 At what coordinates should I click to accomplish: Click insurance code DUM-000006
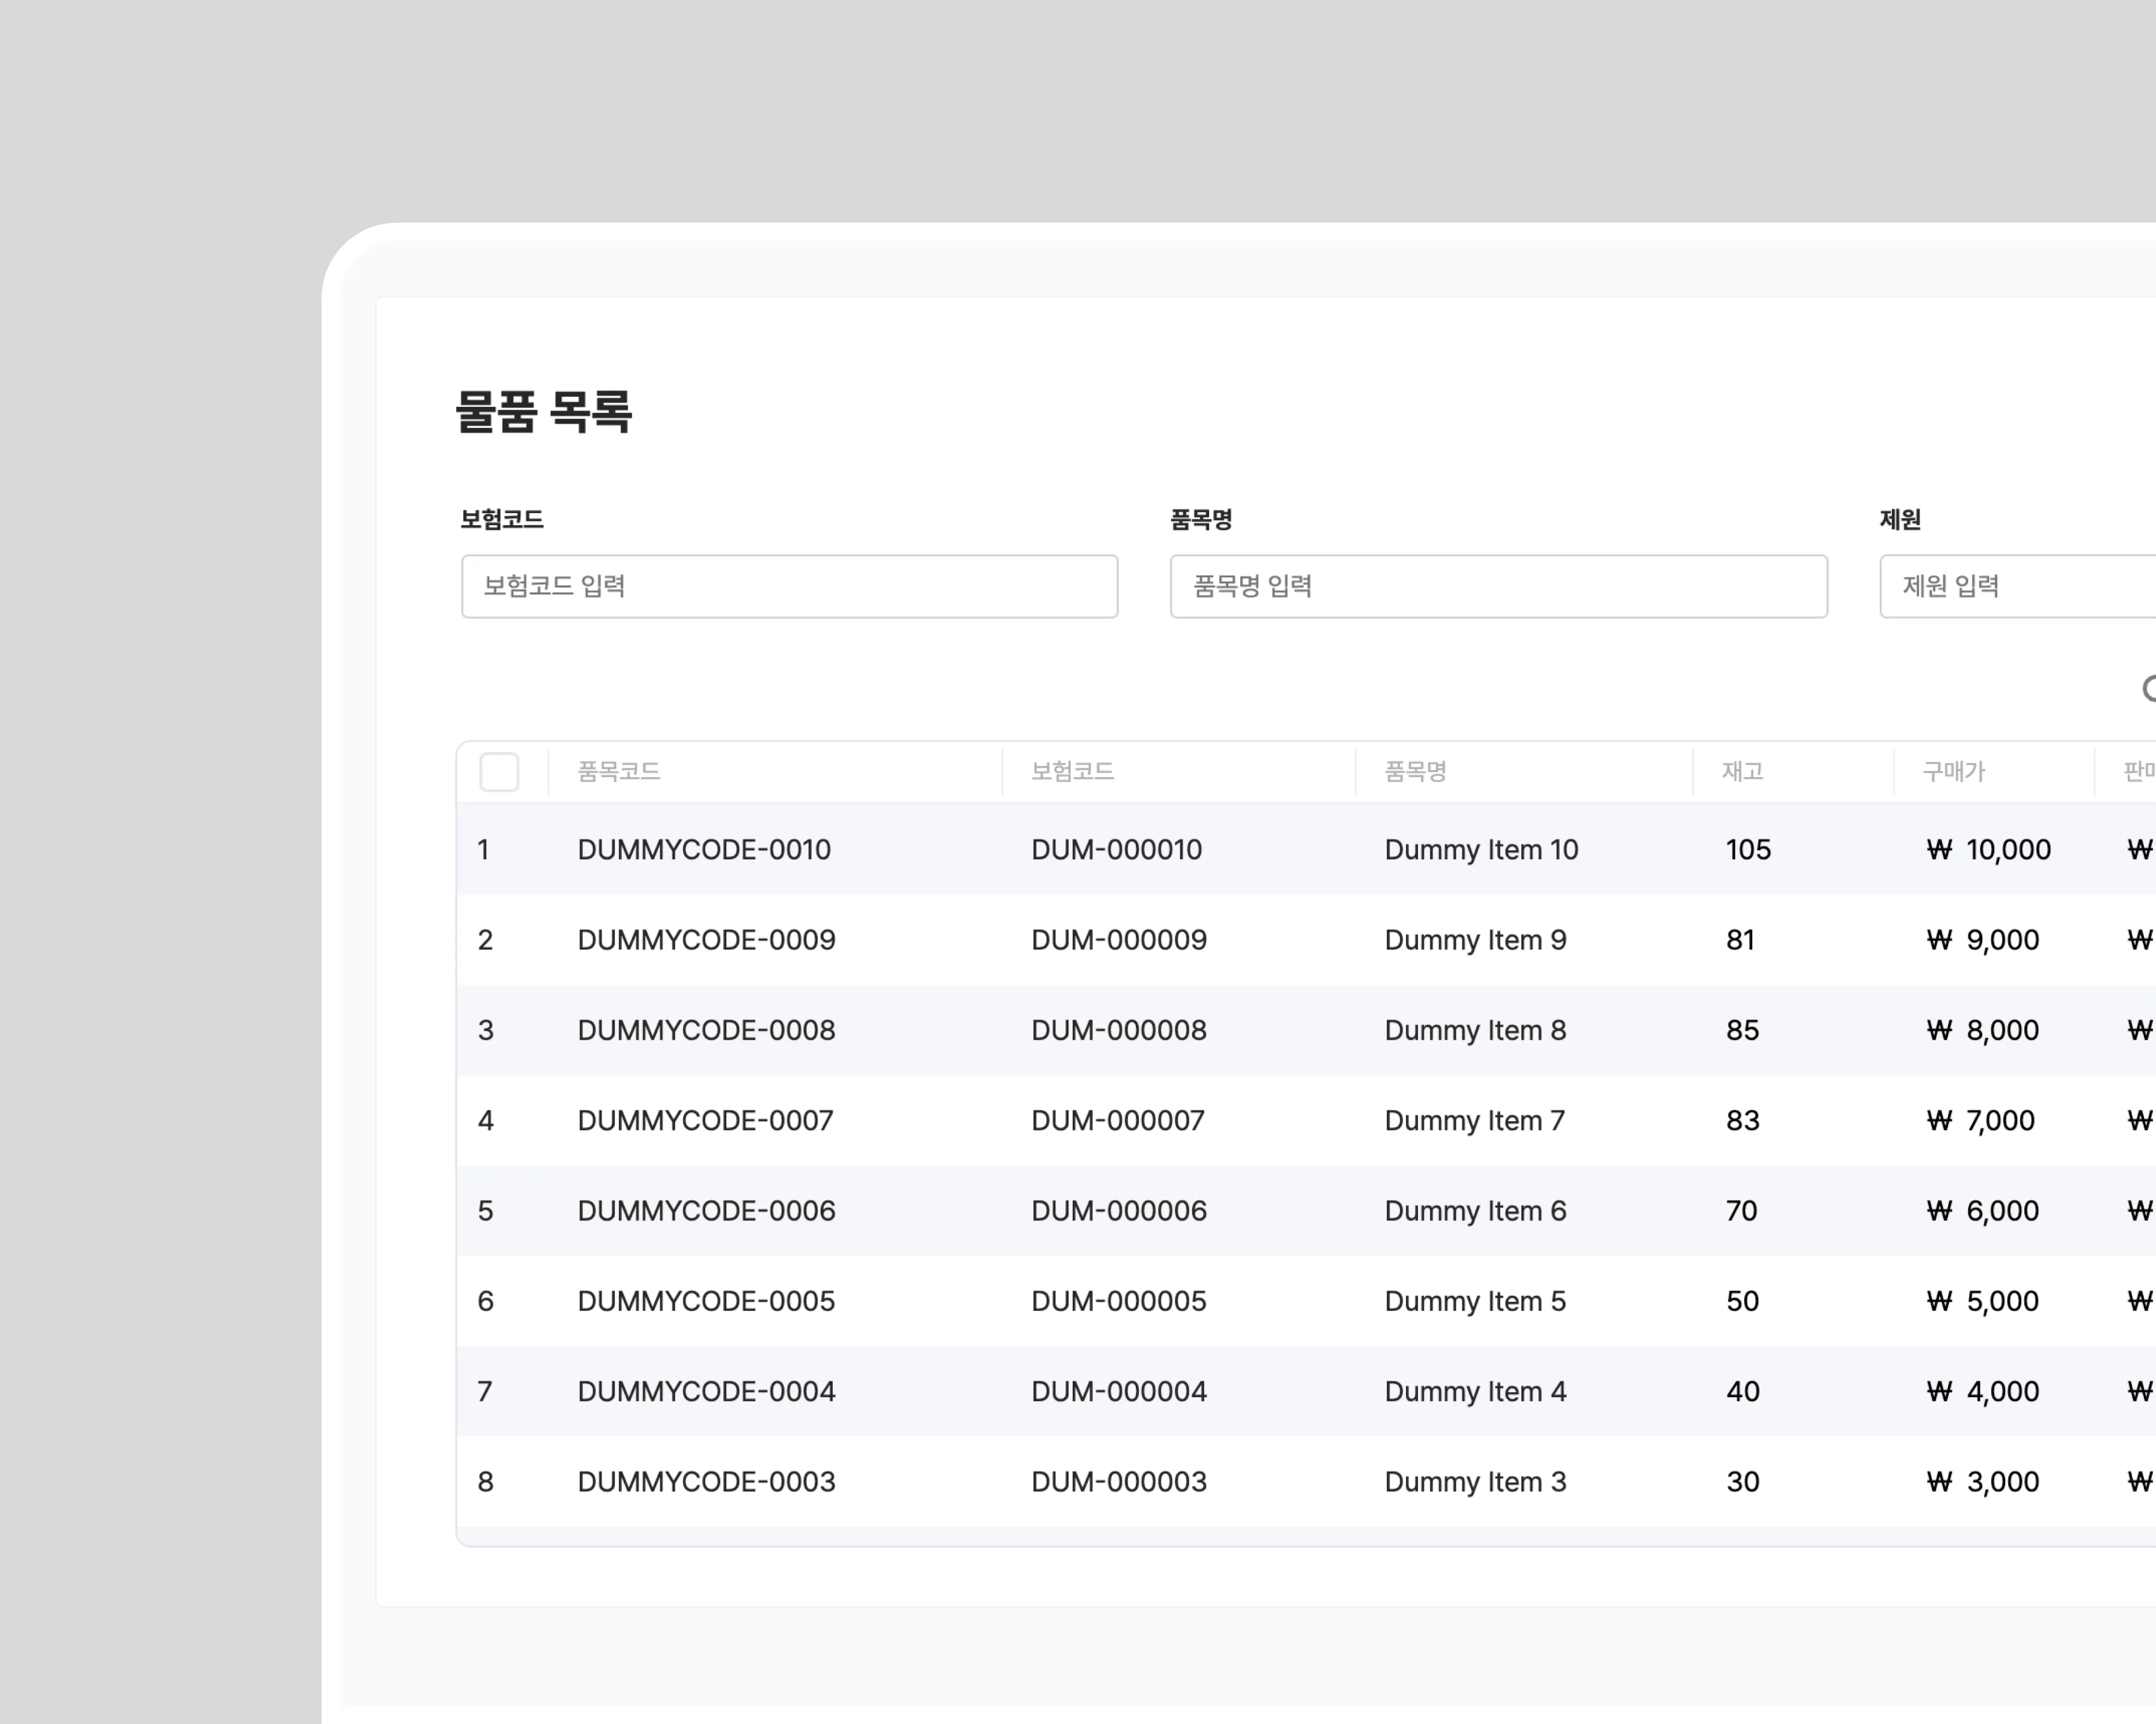point(1119,1211)
